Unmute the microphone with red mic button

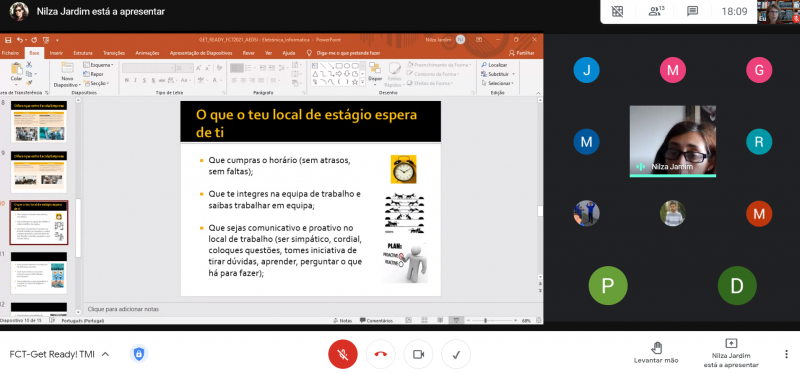[x=343, y=354]
